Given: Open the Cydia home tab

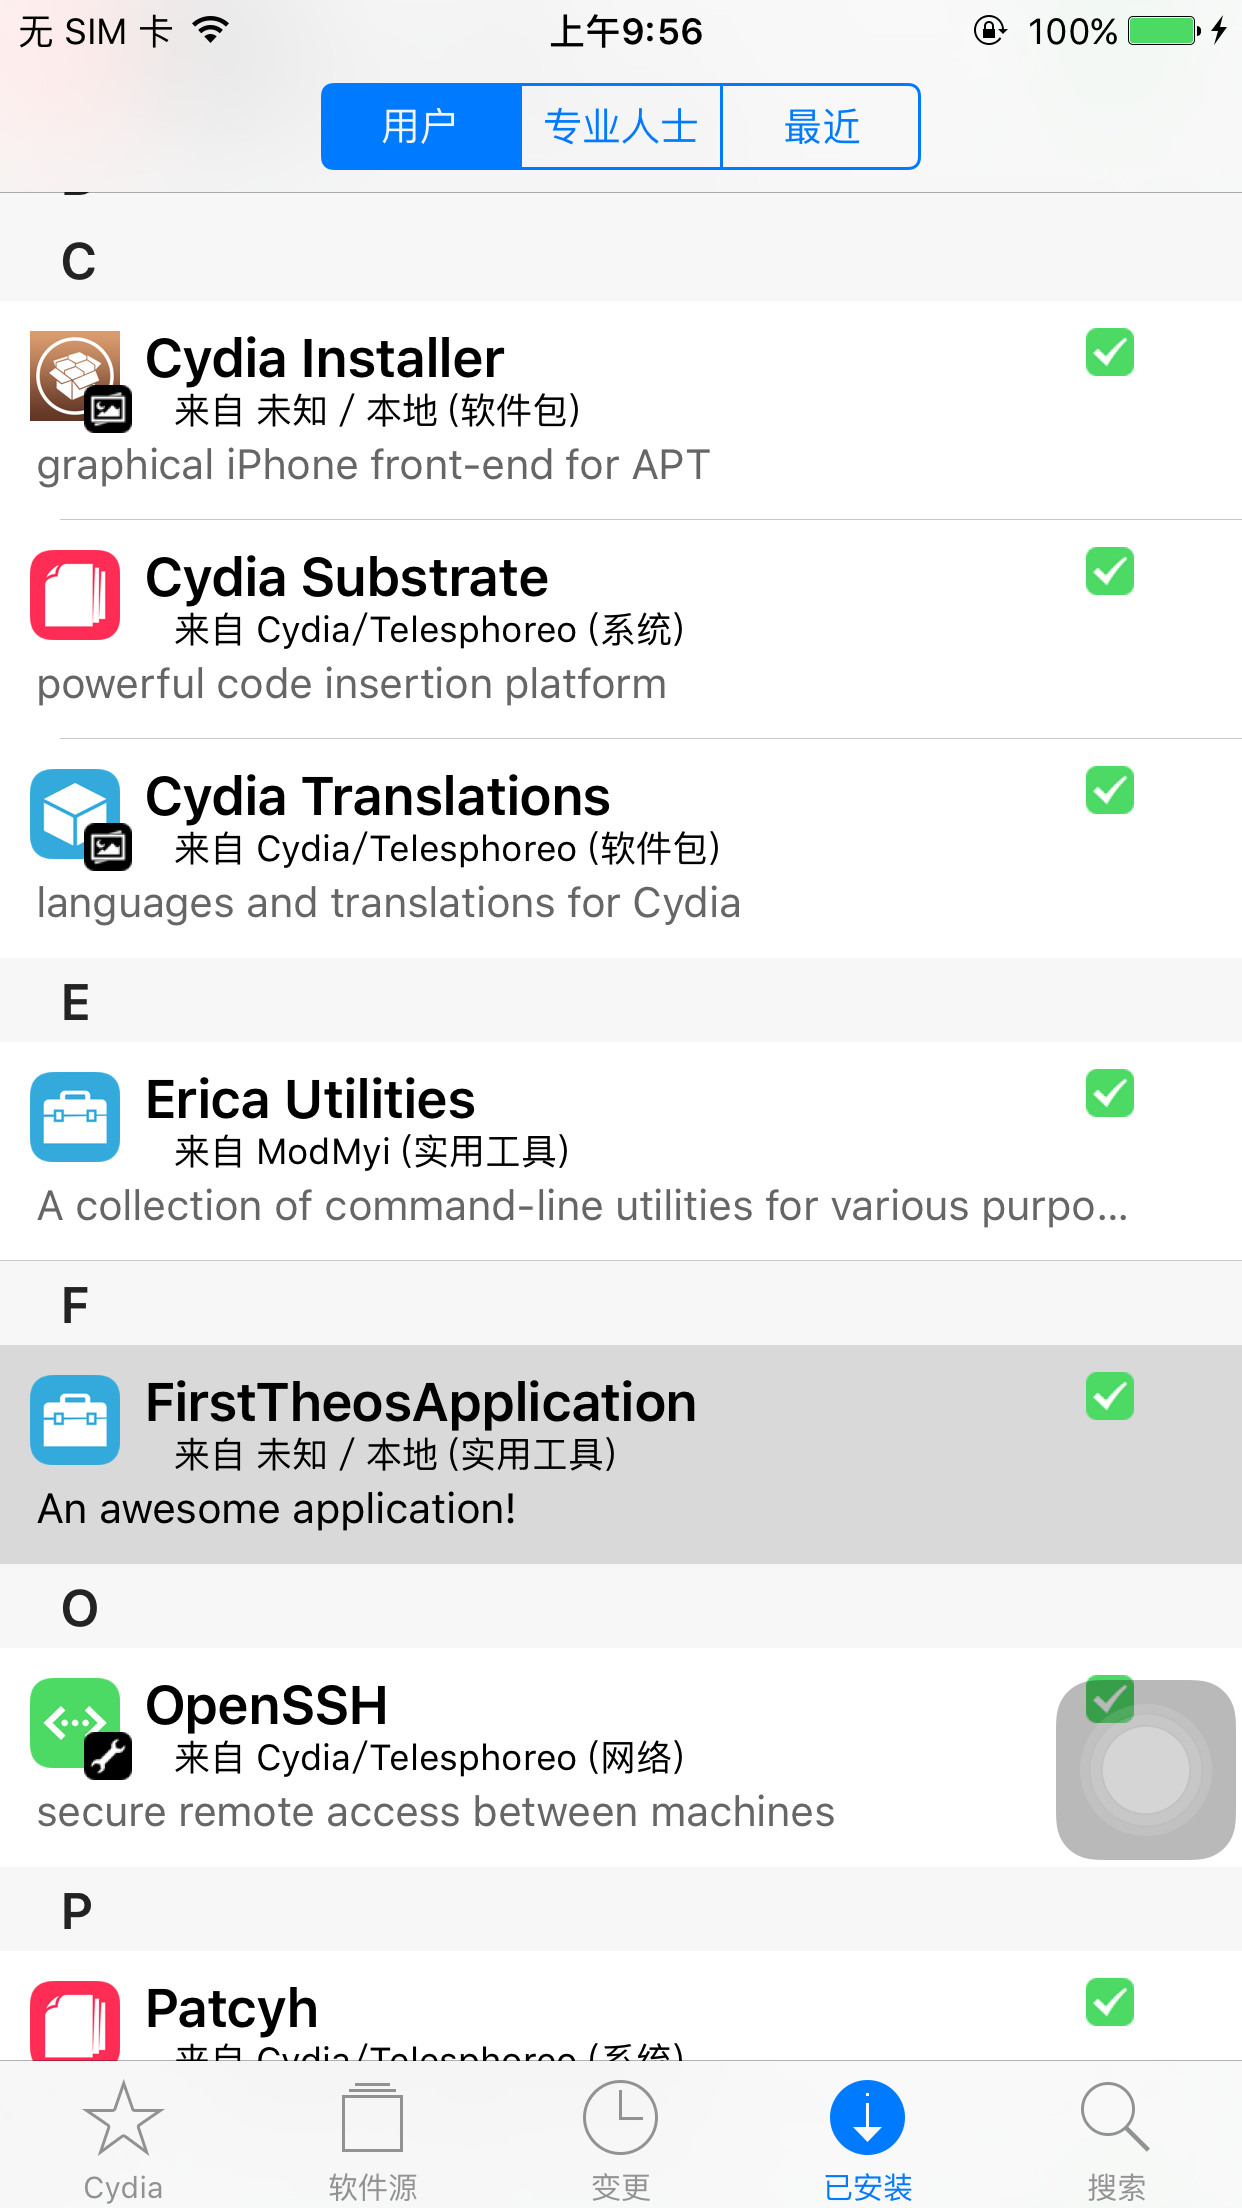Looking at the screenshot, I should click(x=123, y=2140).
